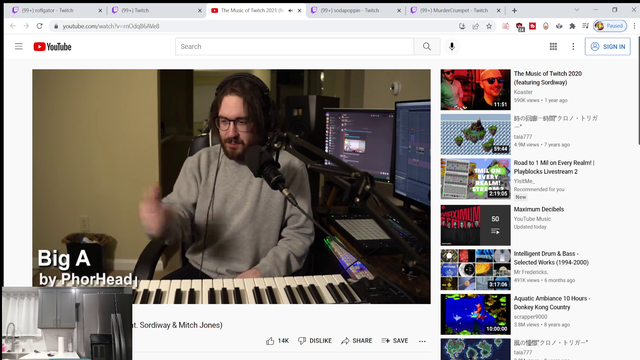640x360 pixels.
Task: Open the YouTube apps grid
Action: (x=553, y=47)
